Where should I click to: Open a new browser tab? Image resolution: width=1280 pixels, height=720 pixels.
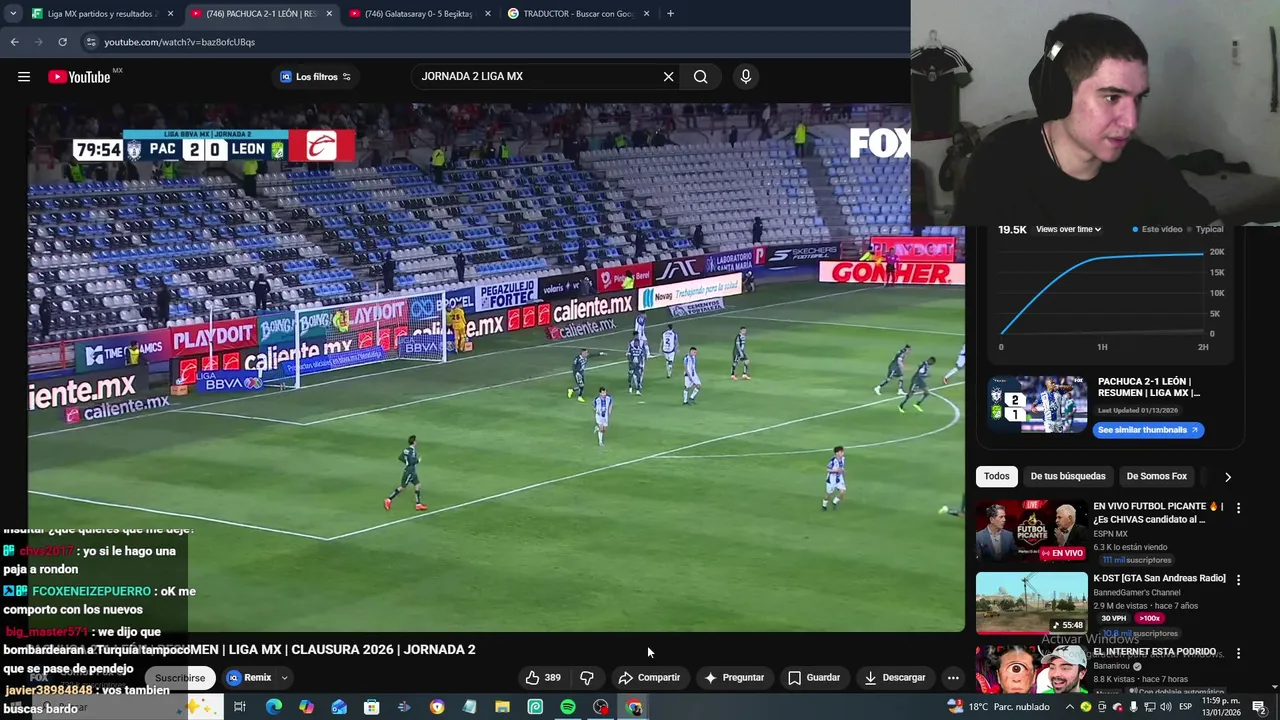670,14
